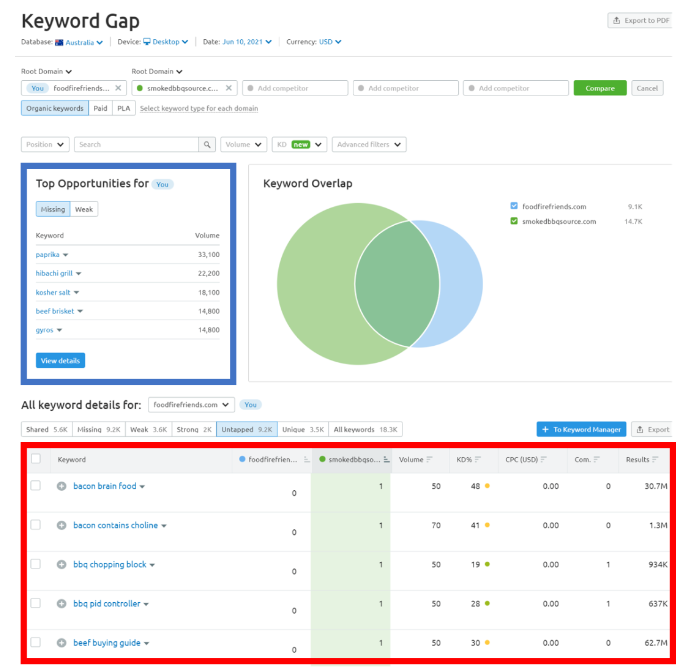Select the Strong 2K tab
The height and width of the screenshot is (672, 696).
[x=194, y=429]
